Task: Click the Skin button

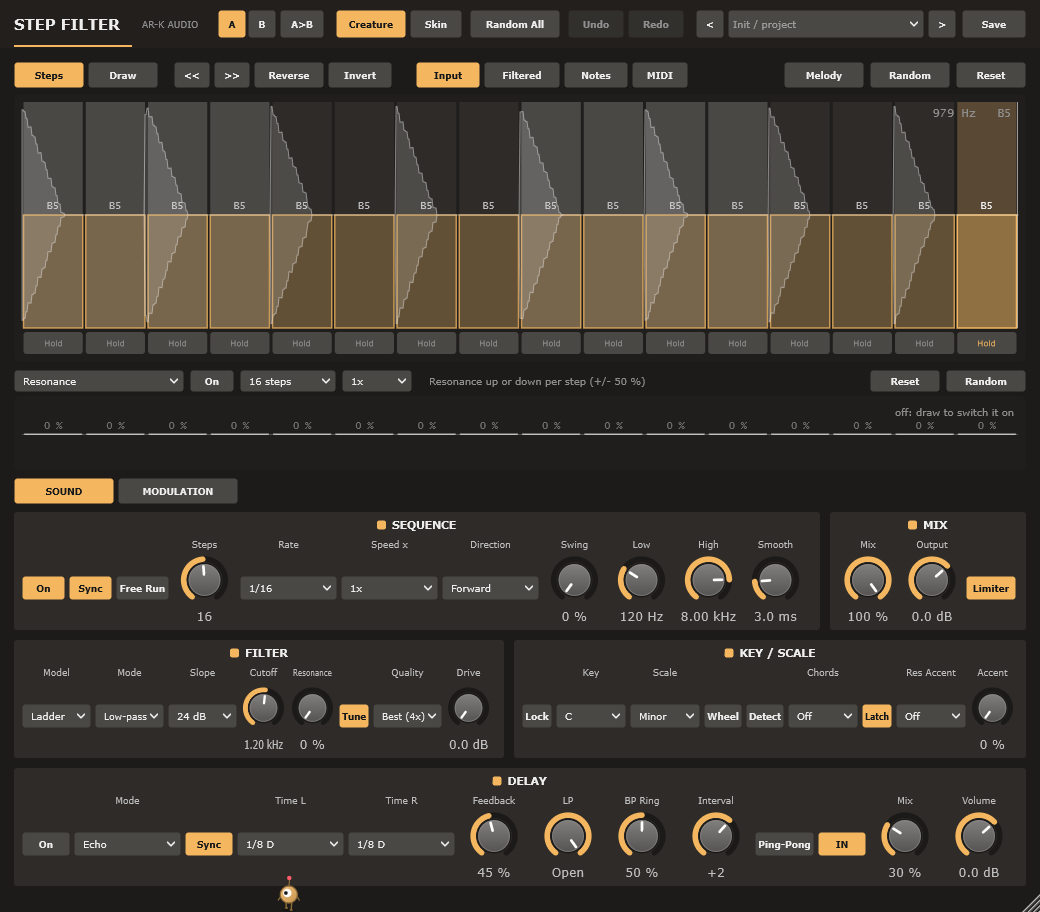Action: 436,25
